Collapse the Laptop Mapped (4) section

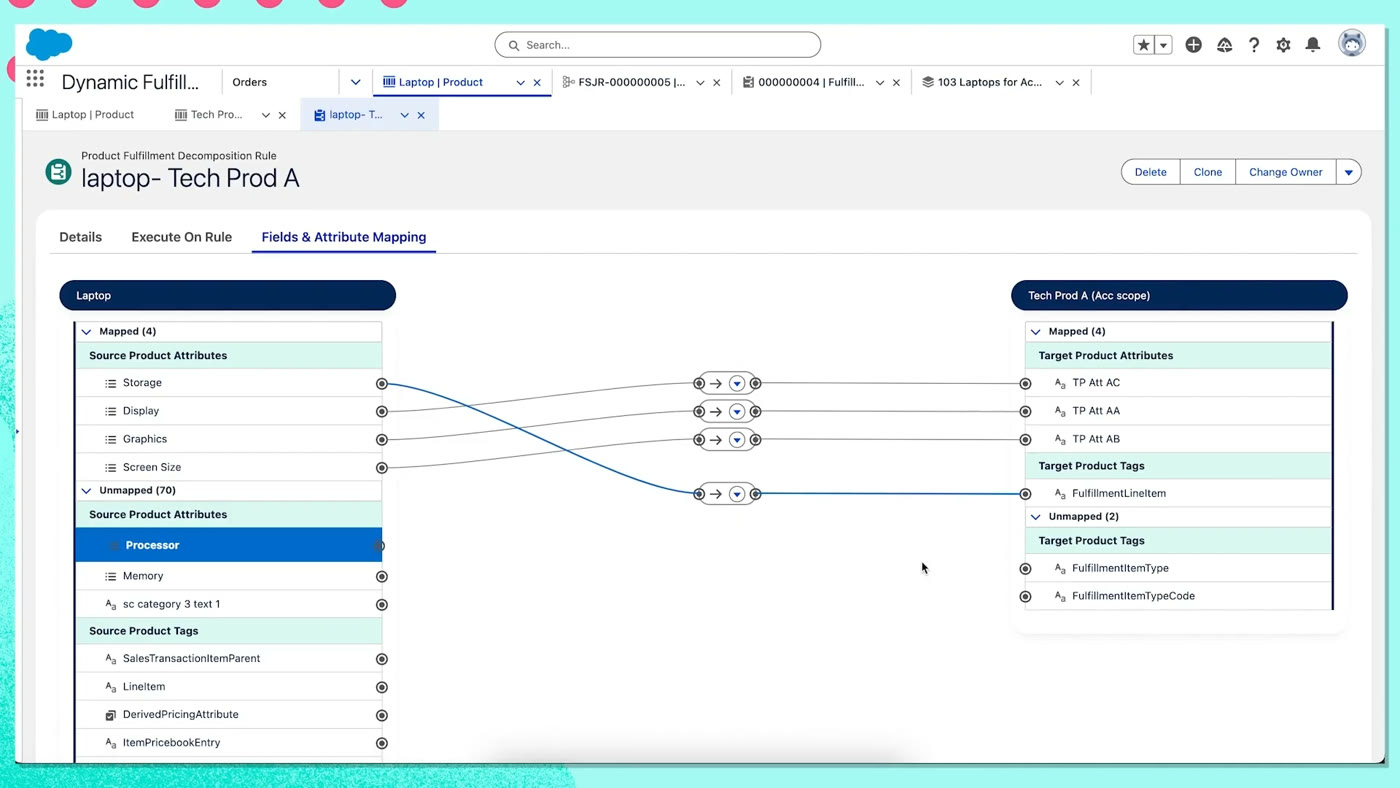pos(86,332)
